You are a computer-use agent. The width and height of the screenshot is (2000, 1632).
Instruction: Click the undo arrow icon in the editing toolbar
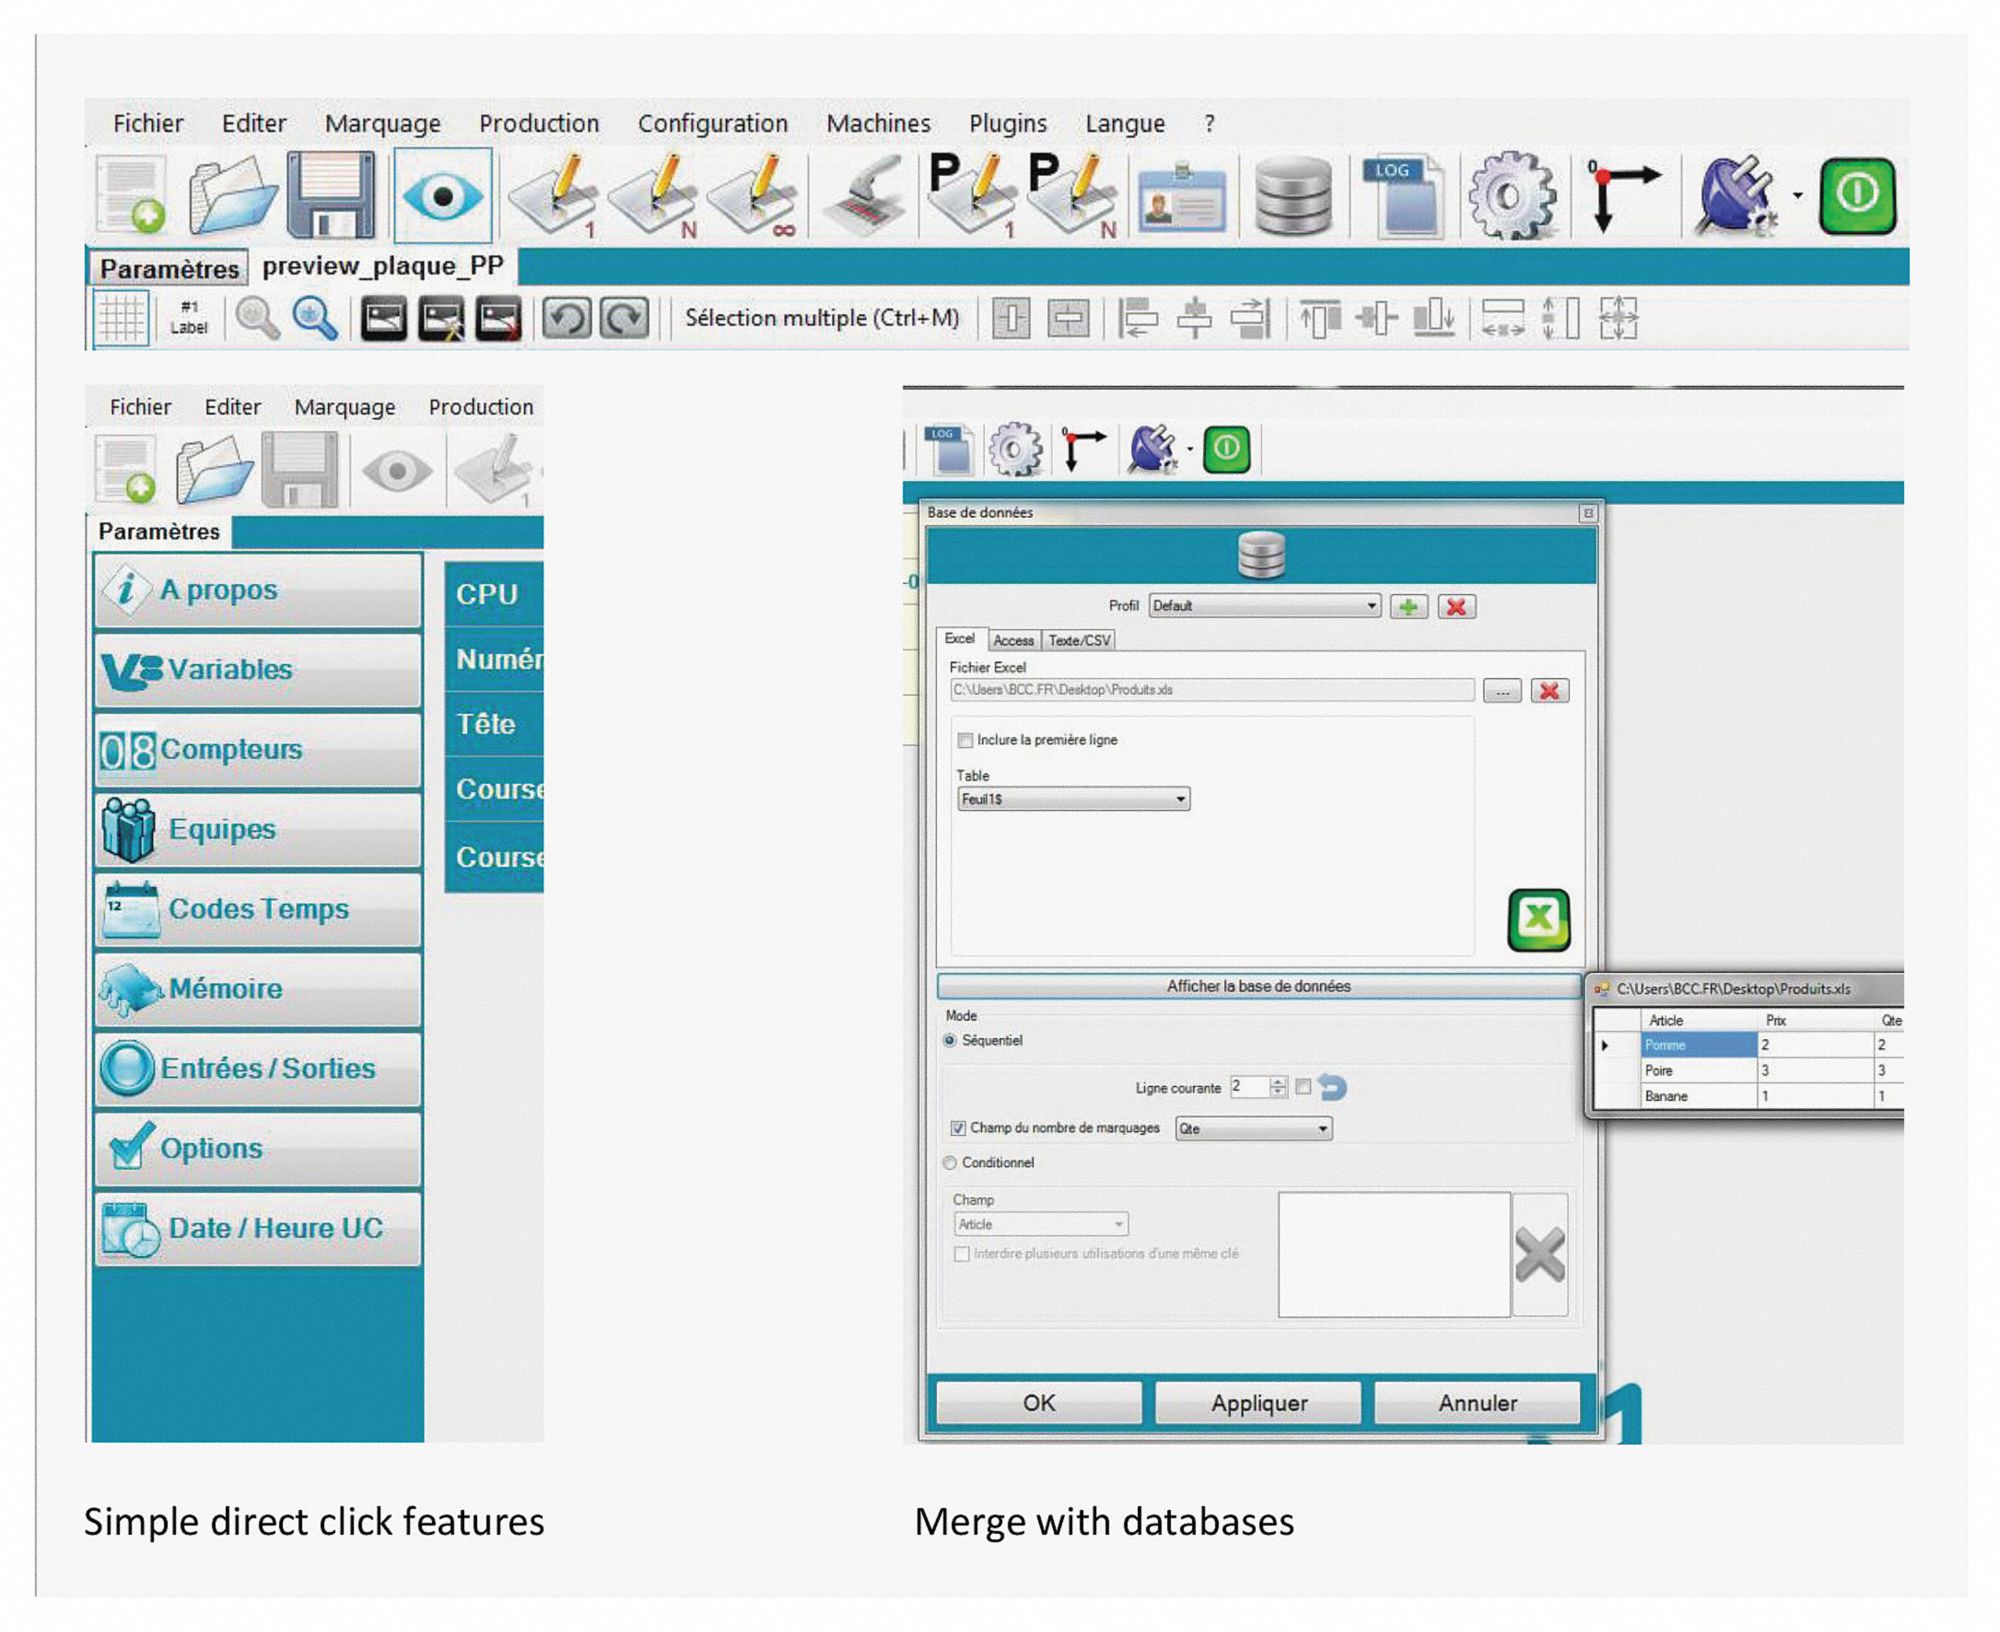tap(567, 319)
